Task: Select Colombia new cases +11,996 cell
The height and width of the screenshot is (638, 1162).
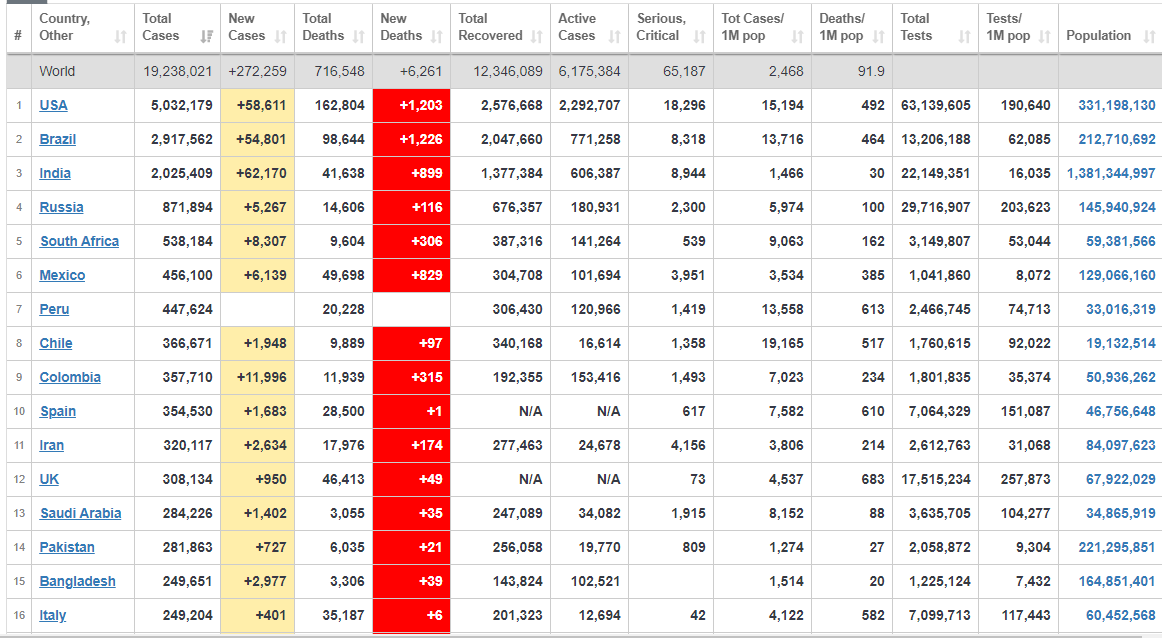Action: (x=257, y=378)
